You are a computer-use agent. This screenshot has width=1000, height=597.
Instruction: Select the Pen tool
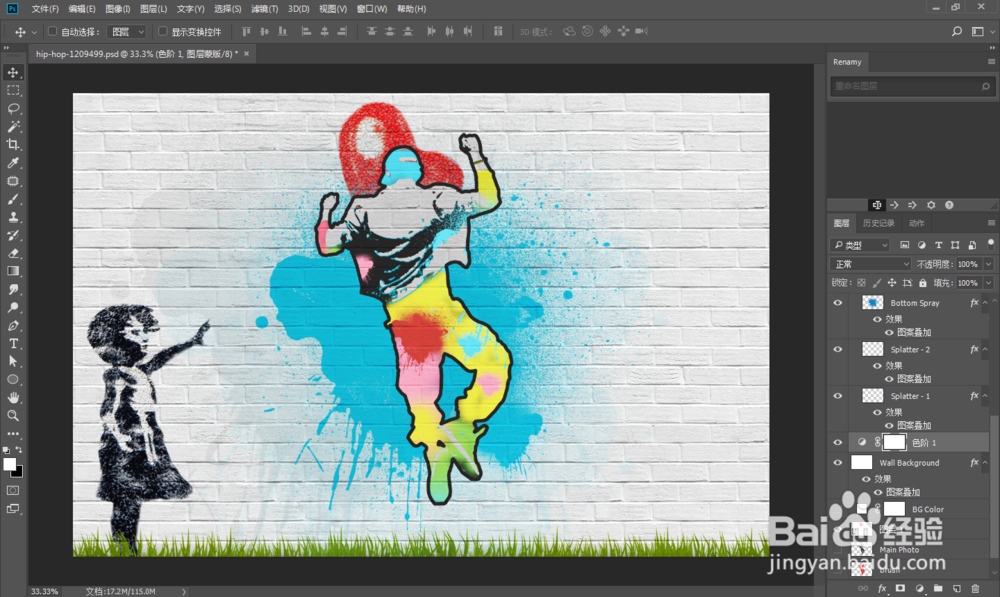pos(13,325)
